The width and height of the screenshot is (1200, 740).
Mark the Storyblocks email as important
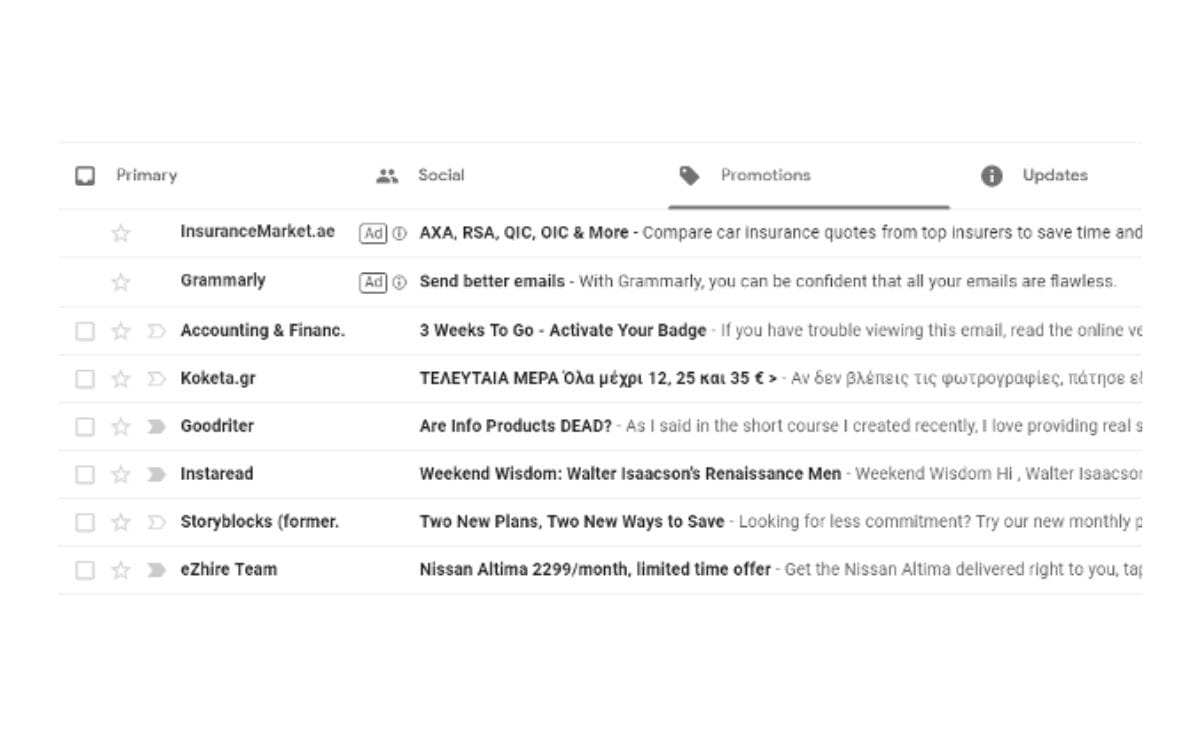pos(156,522)
